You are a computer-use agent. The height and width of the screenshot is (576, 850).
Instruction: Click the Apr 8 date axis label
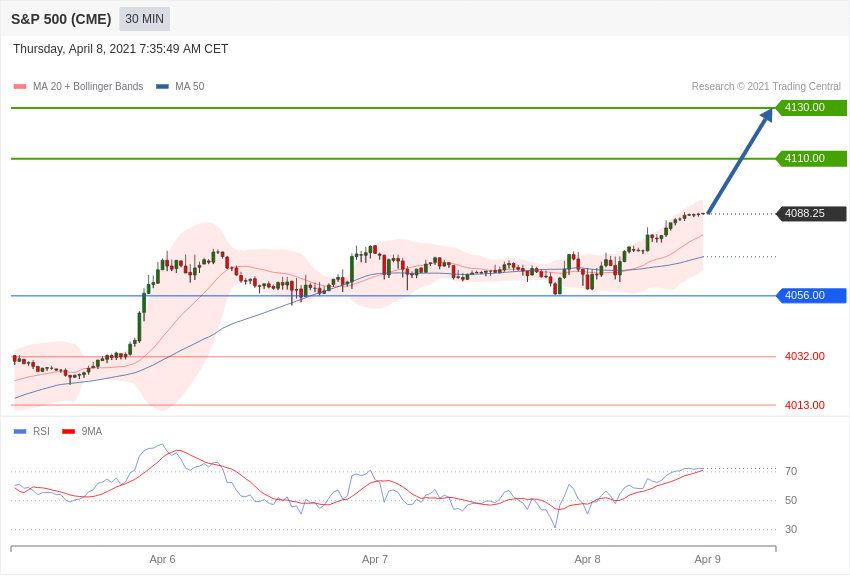pos(588,559)
